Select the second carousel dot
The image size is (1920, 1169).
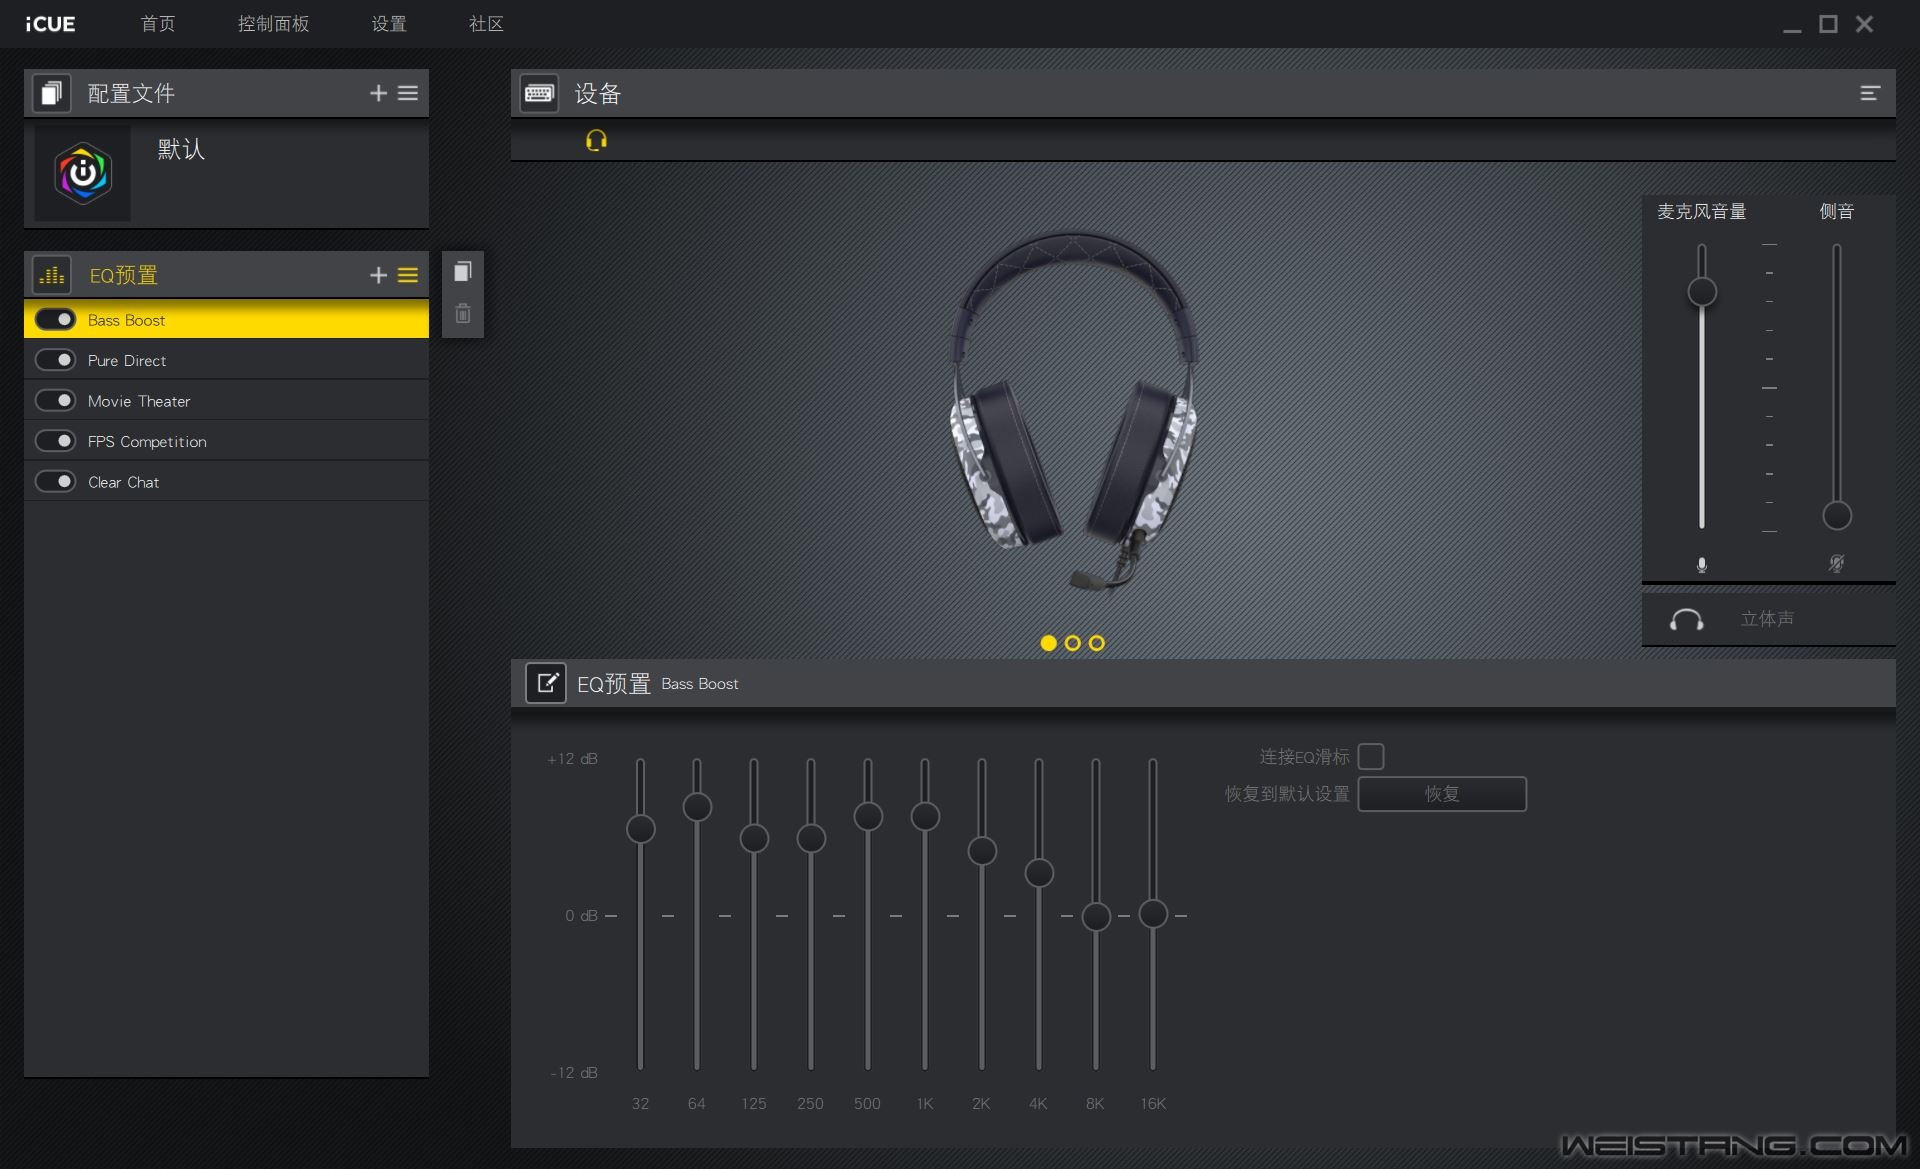[x=1073, y=643]
